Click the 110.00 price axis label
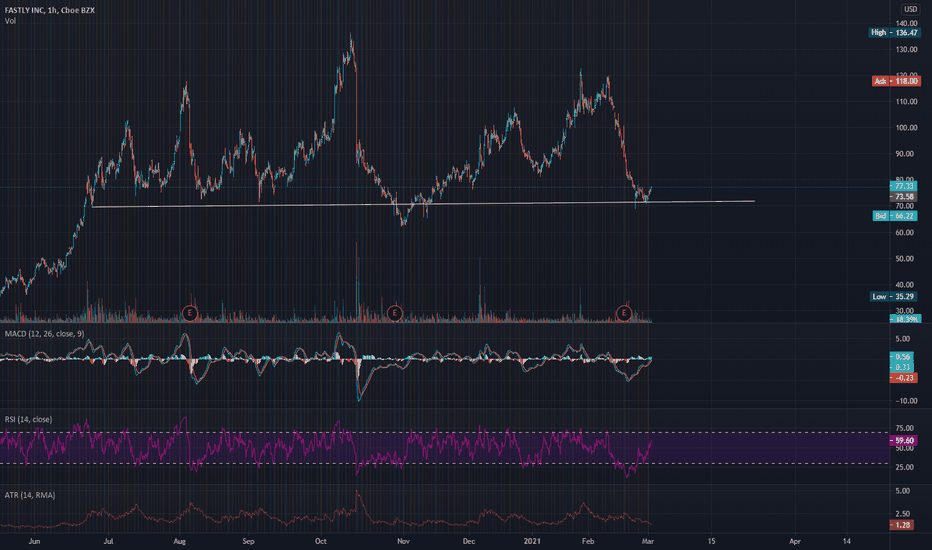Viewport: 932px width, 550px height. click(x=906, y=102)
